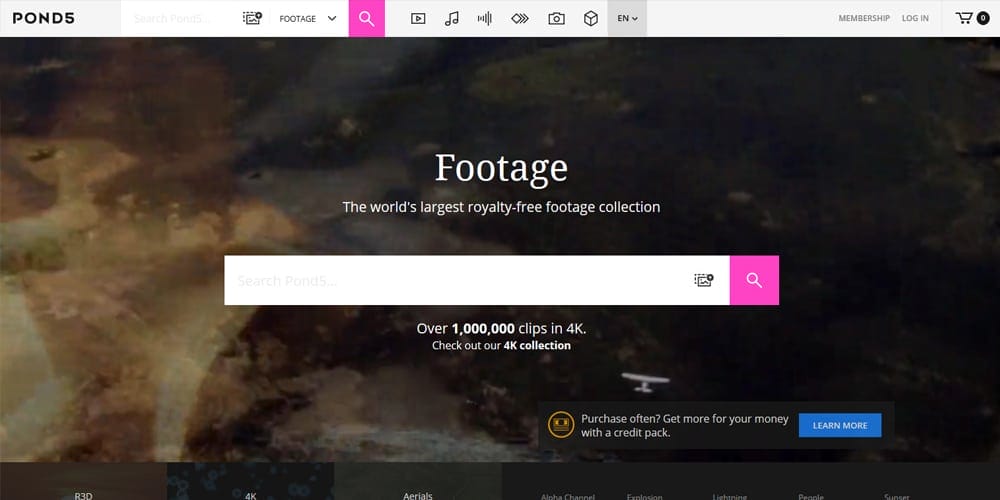Screen dimensions: 1000x500
Task: Focus the top header search field
Action: coord(183,18)
